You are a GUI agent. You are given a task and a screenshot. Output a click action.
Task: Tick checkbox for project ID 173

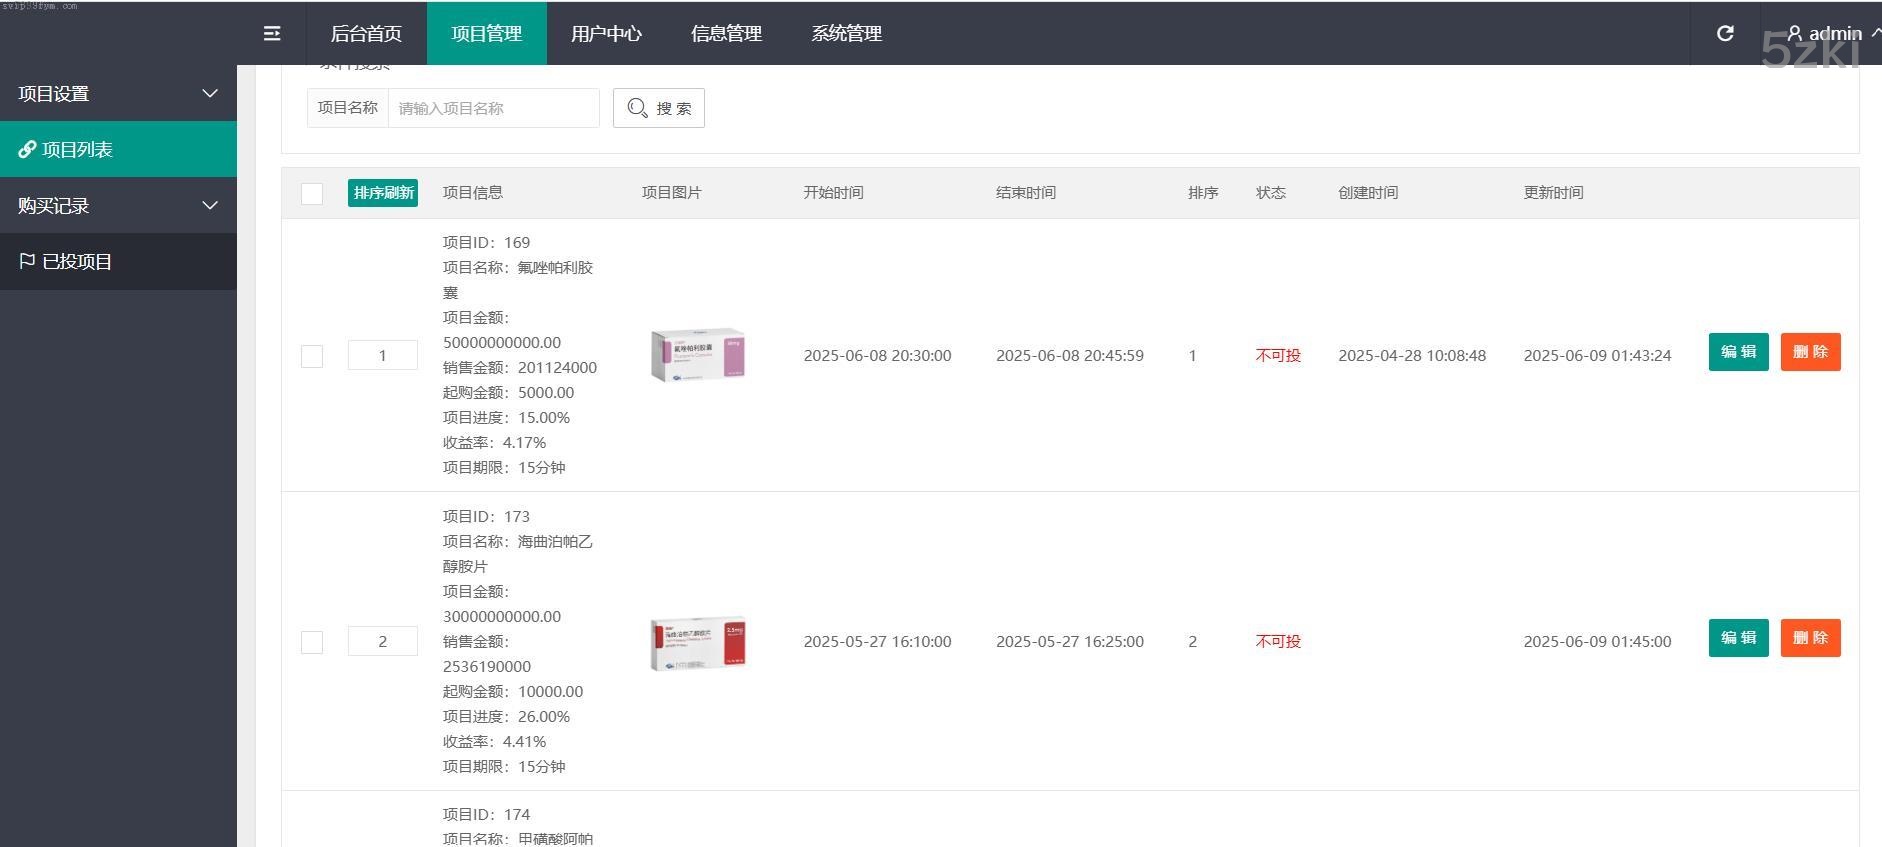312,642
